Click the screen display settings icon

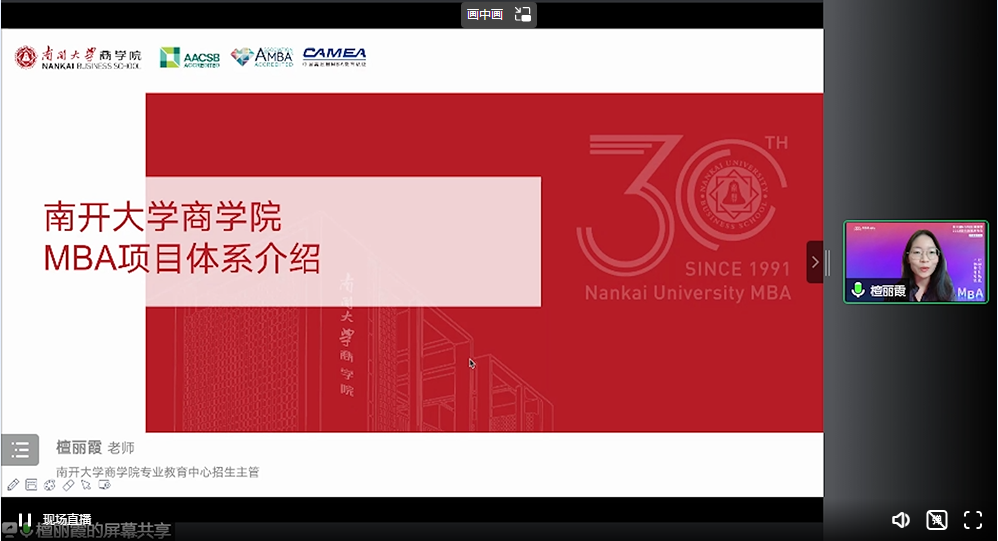click(104, 485)
